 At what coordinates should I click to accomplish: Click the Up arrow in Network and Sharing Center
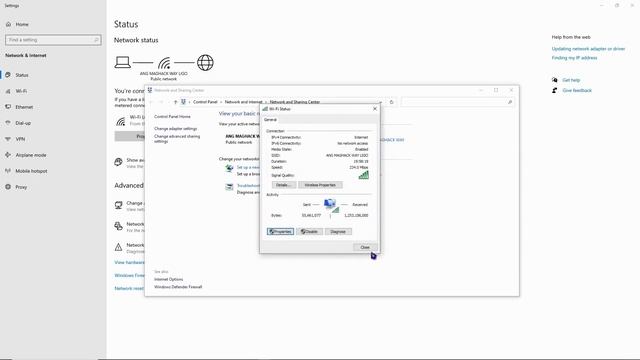[x=176, y=102]
